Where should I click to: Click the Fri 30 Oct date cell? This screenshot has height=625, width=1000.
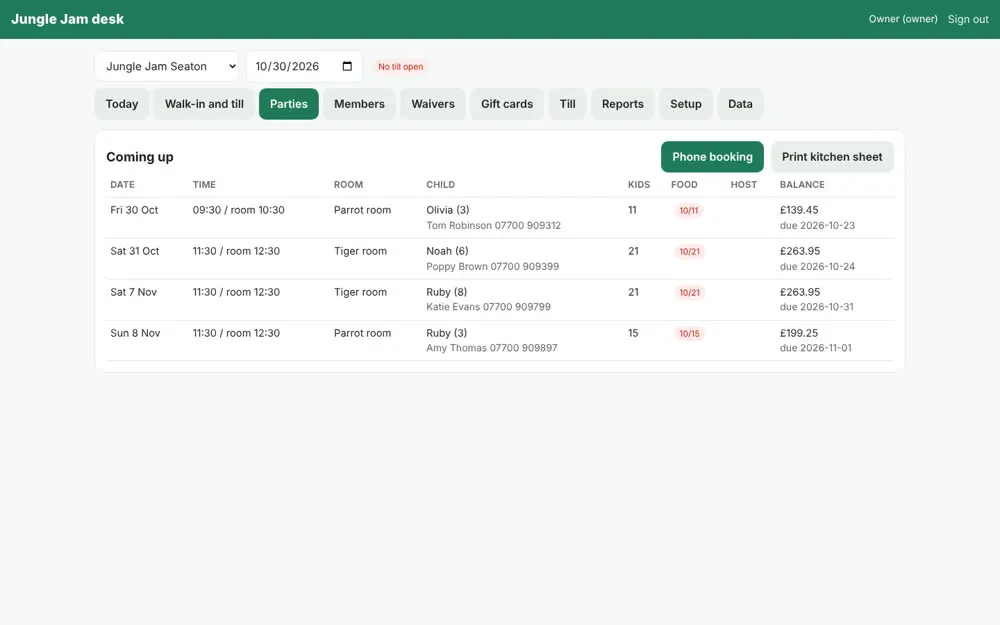[134, 210]
